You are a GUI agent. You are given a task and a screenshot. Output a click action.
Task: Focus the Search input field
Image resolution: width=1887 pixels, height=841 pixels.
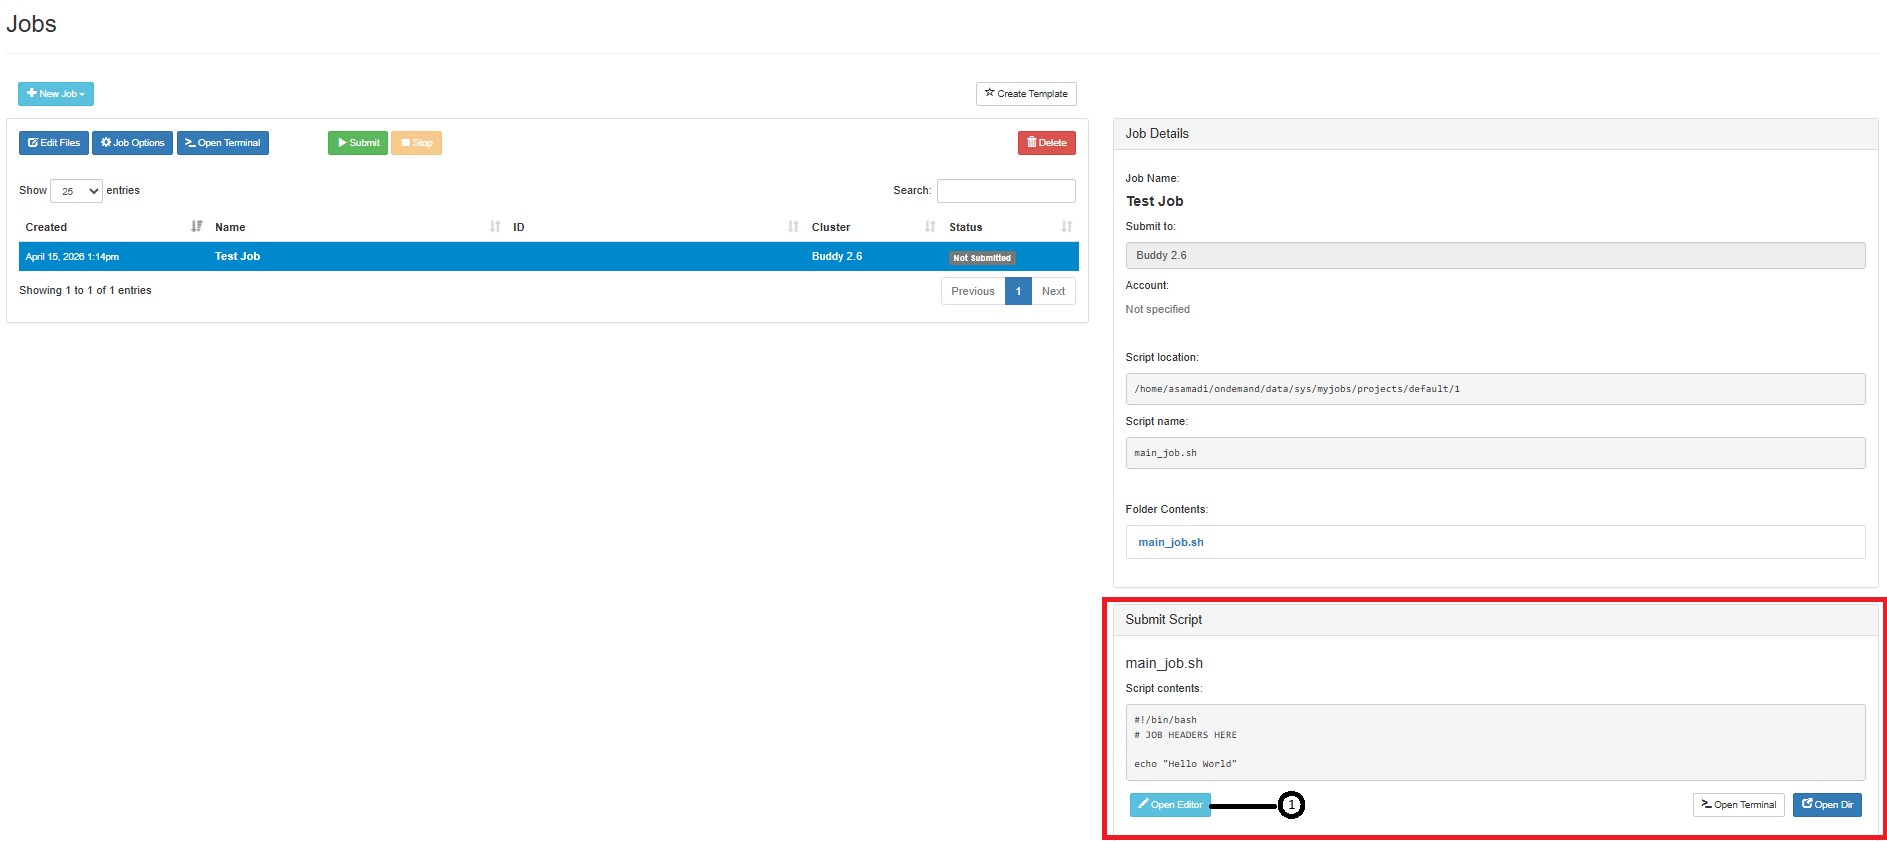click(1006, 191)
